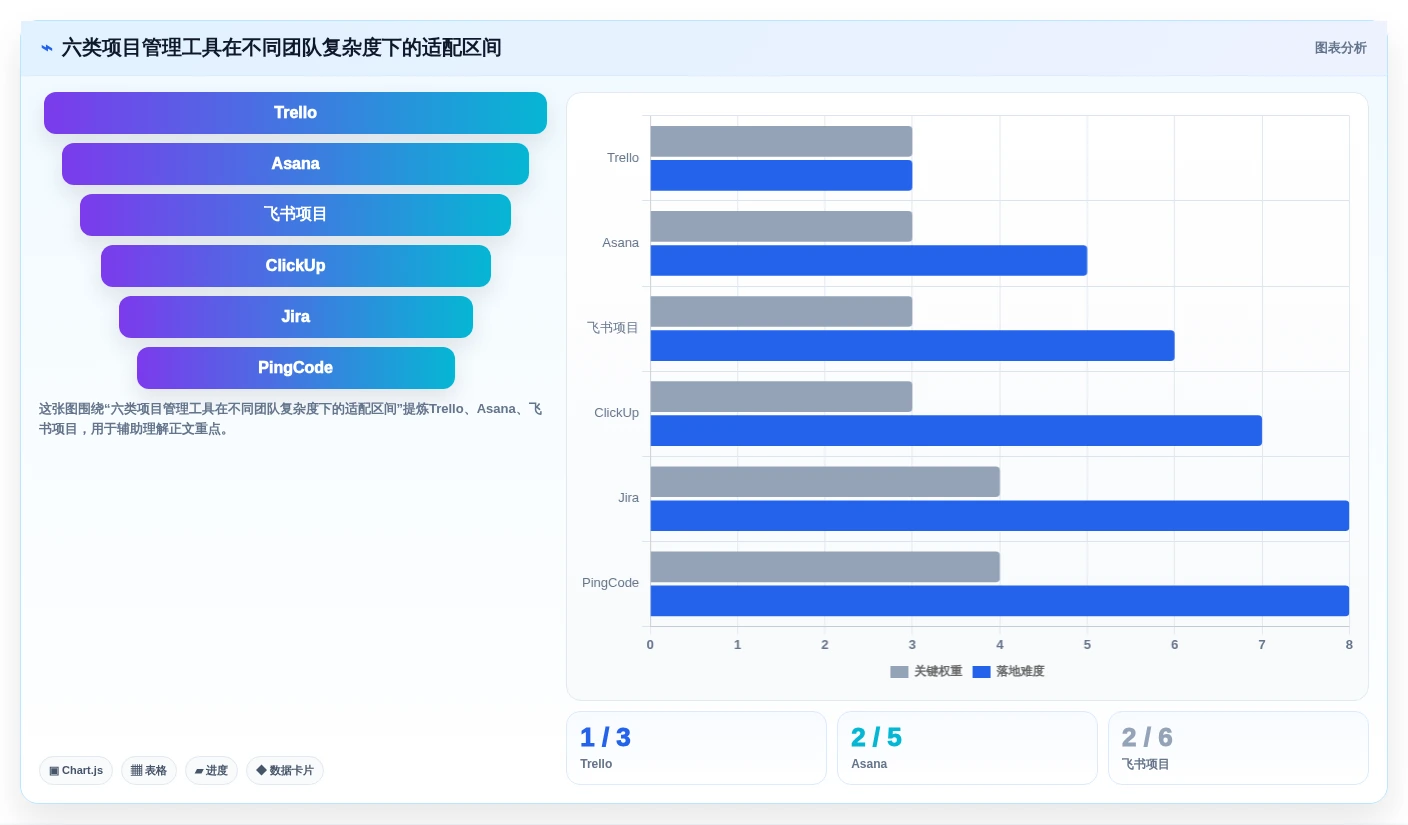Click the blue 落地难度 bar for Asana
The height and width of the screenshot is (825, 1408).
coord(868,260)
